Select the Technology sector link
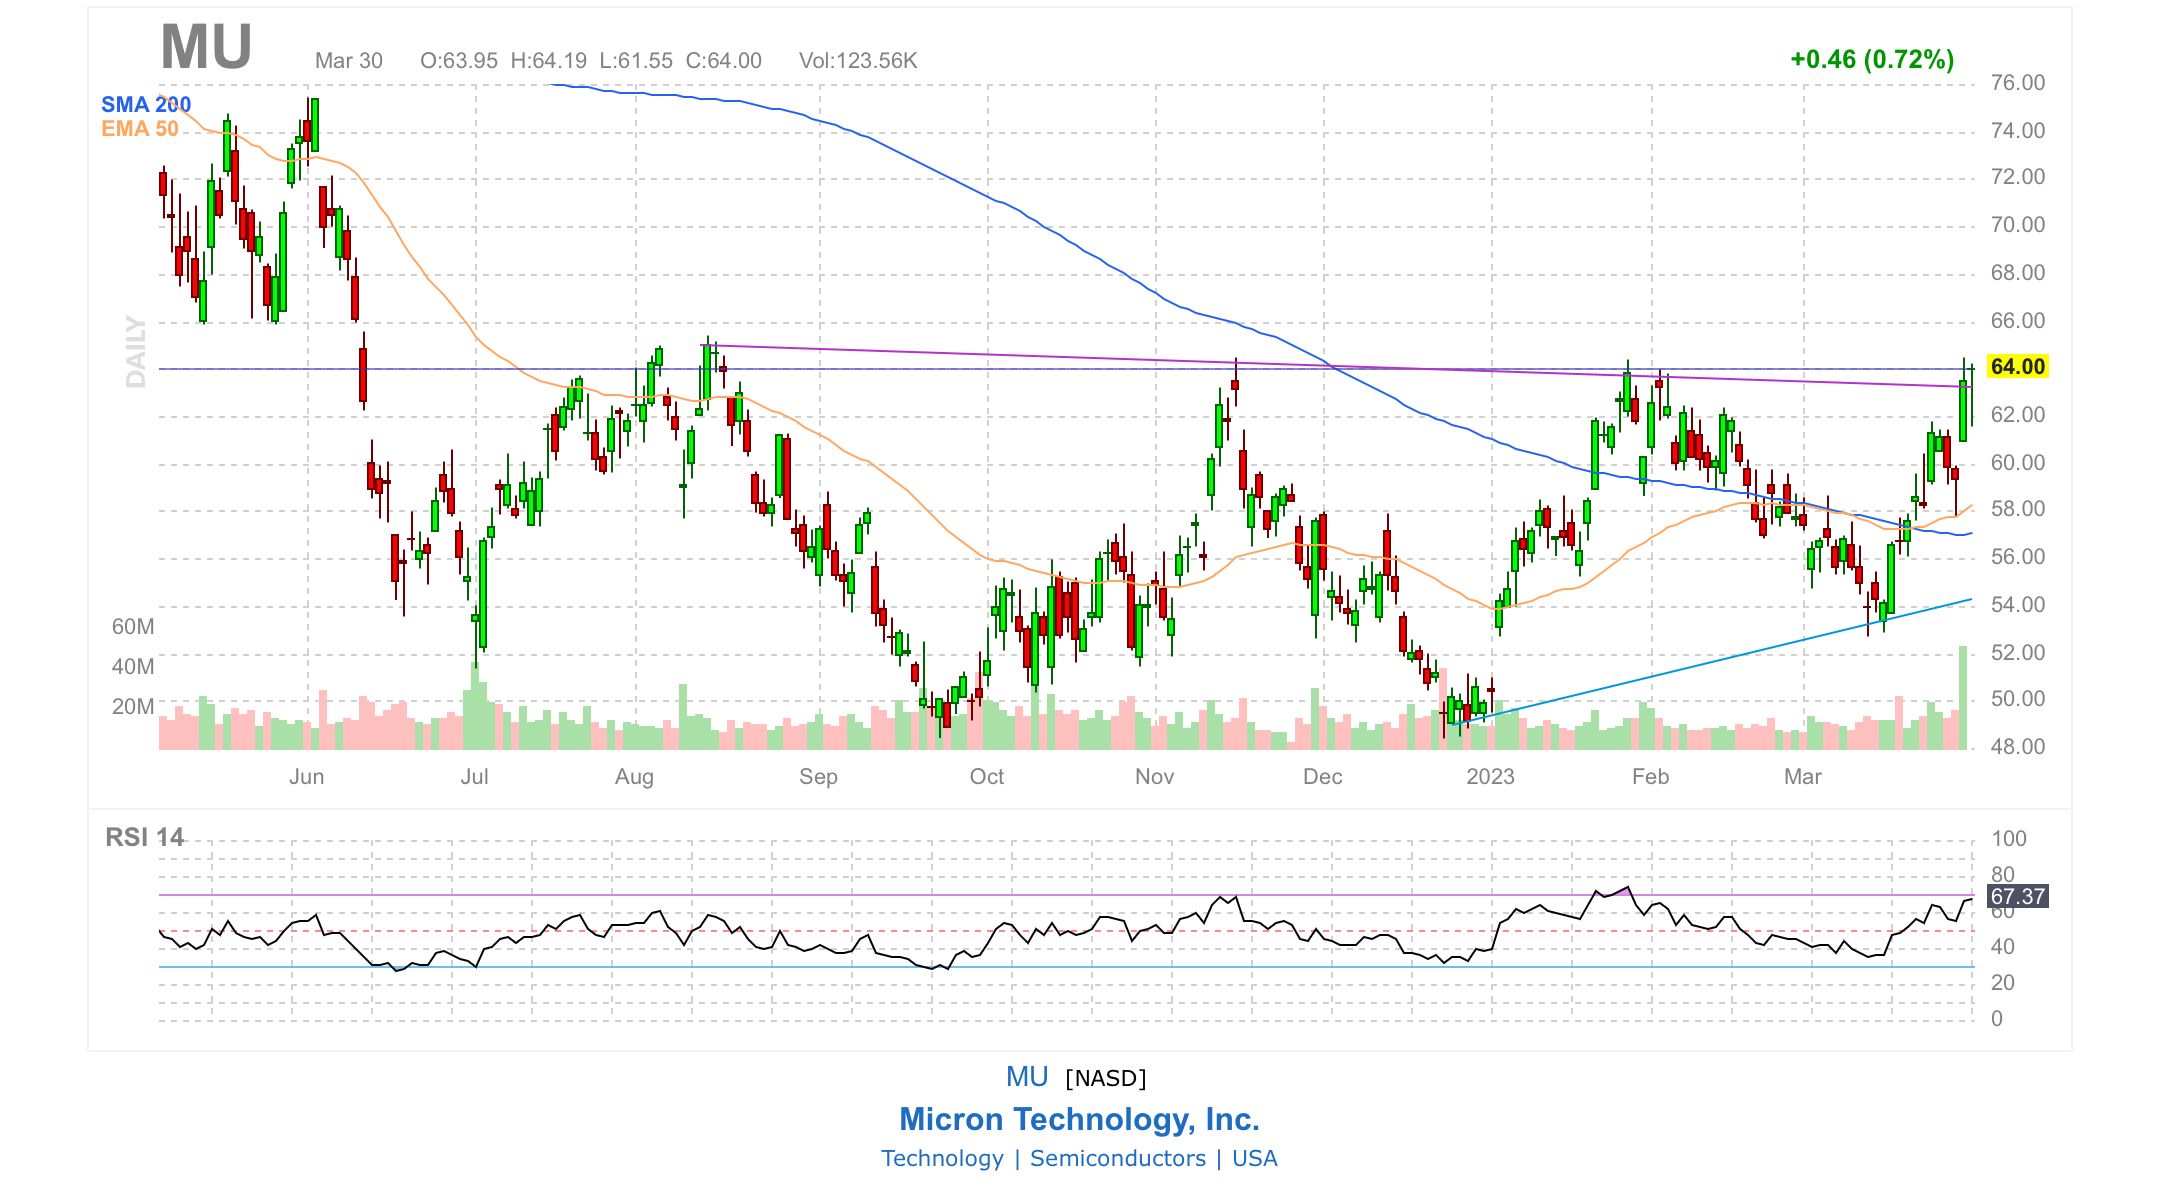2160x1186 pixels. (942, 1158)
